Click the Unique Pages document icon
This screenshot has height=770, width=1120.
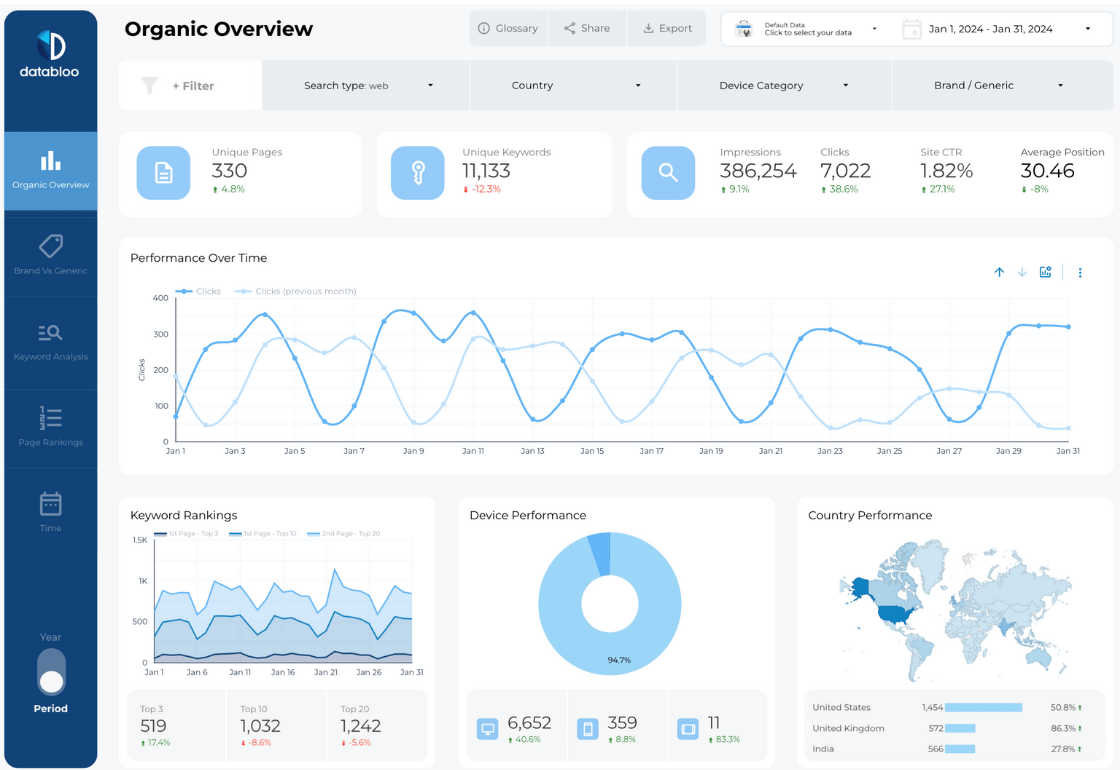(164, 173)
